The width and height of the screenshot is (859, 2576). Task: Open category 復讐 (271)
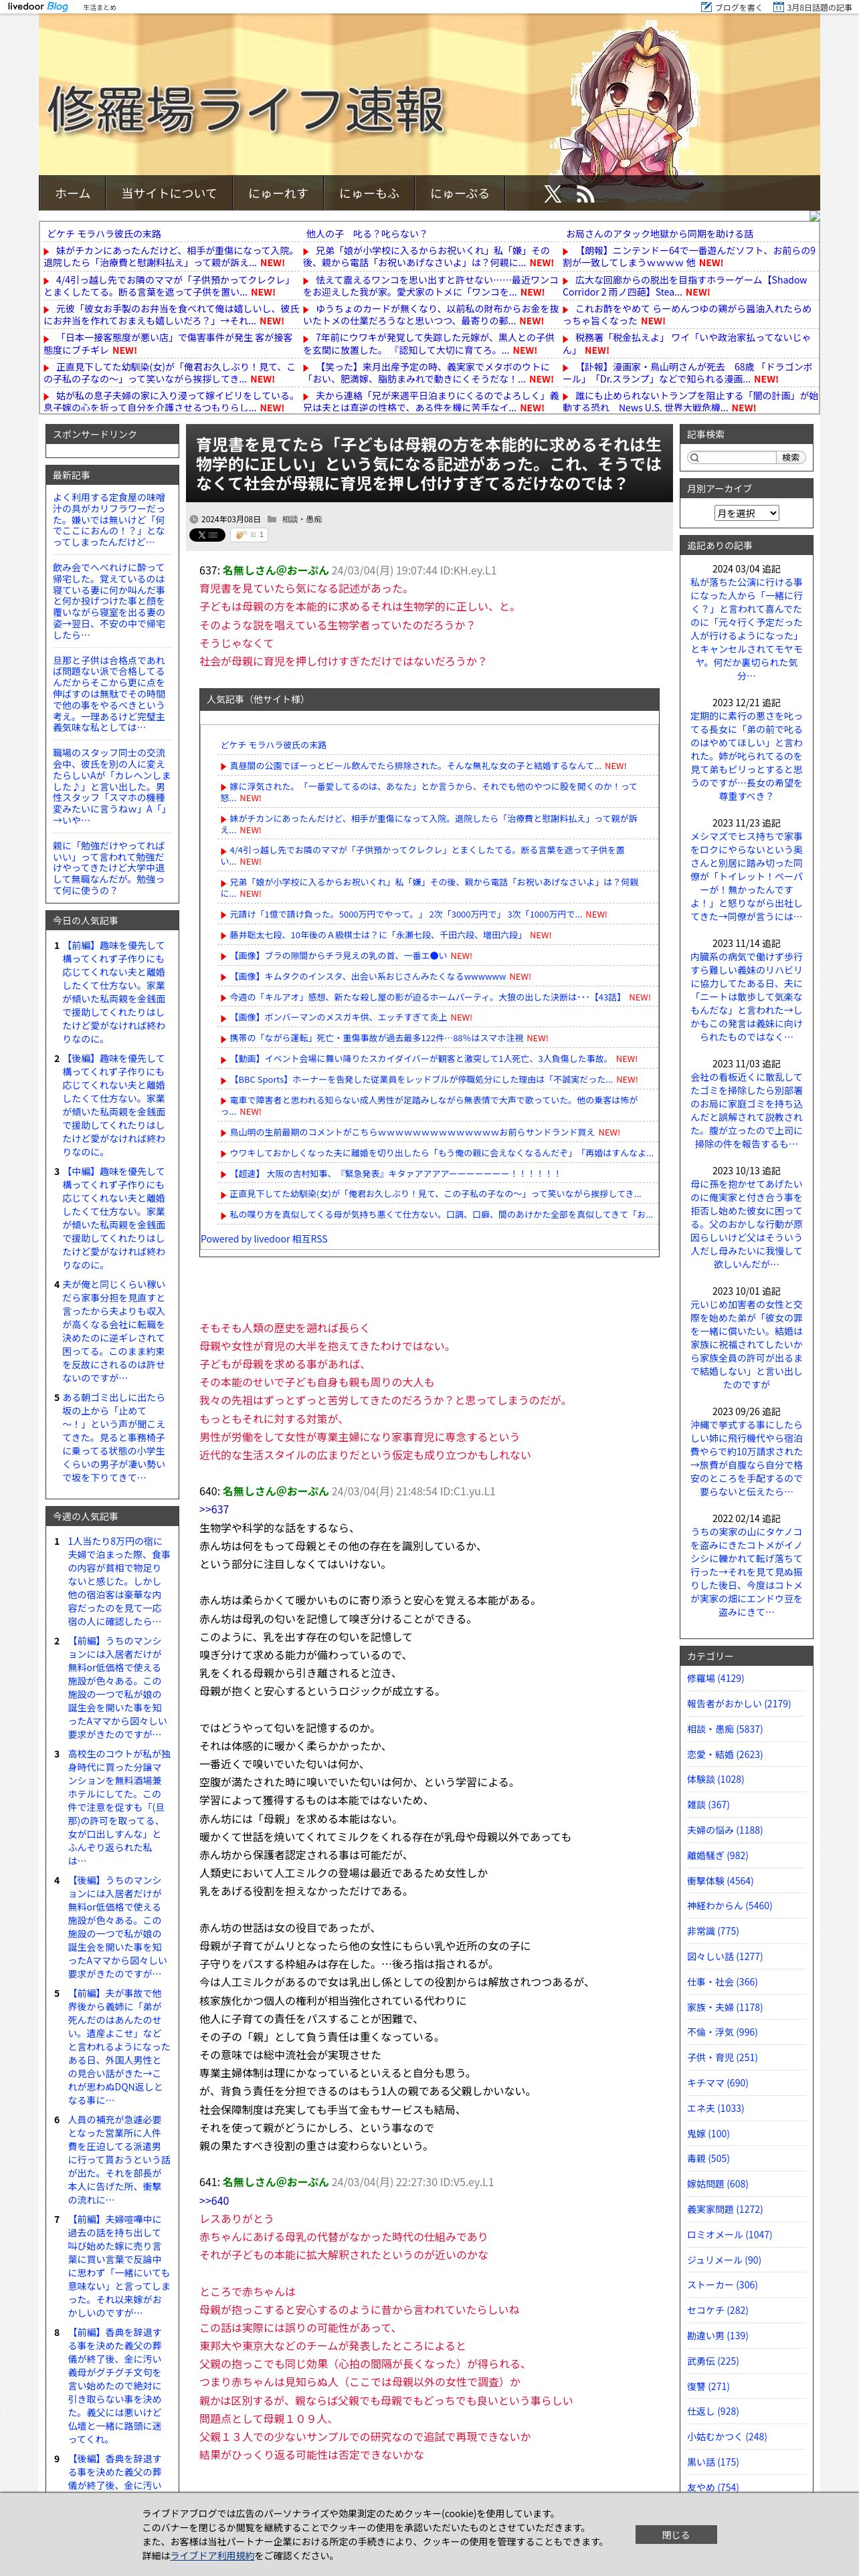708,2386
